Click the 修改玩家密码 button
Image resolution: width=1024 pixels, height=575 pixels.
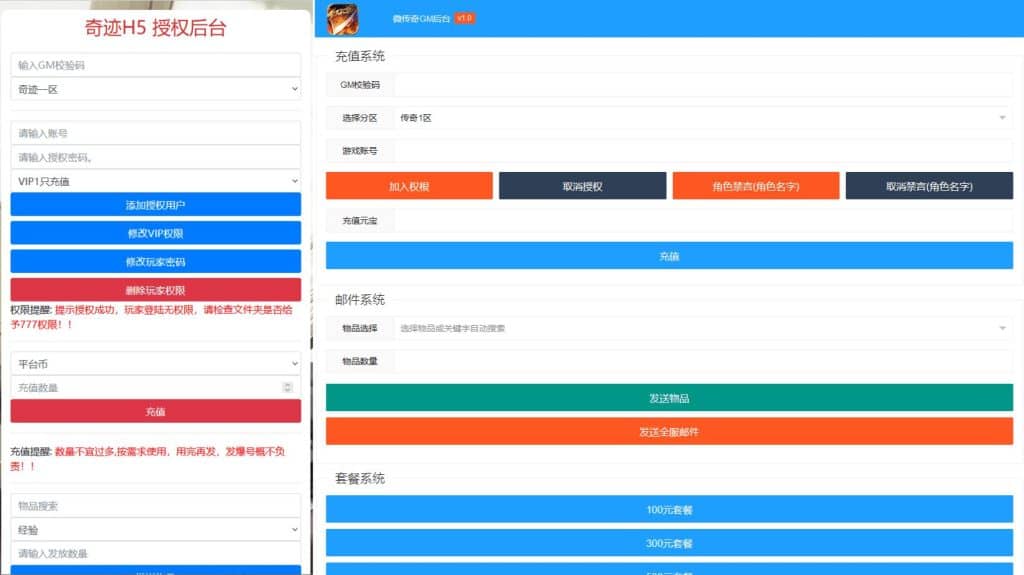155,262
